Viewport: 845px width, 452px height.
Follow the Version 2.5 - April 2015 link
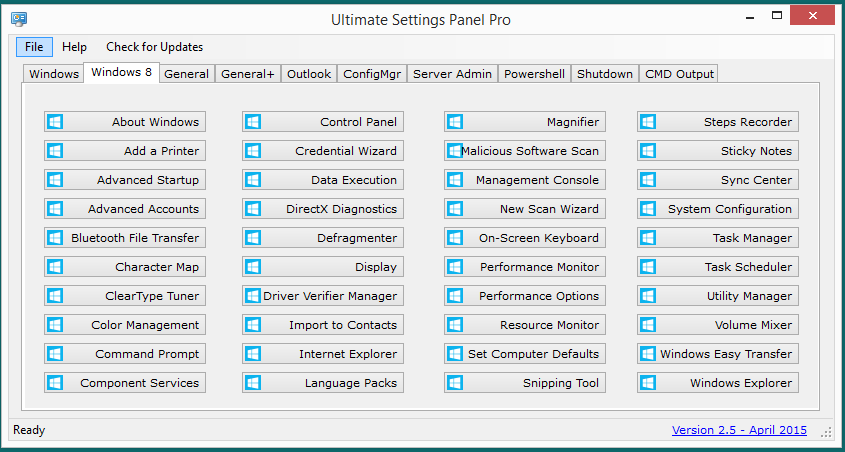(x=739, y=430)
